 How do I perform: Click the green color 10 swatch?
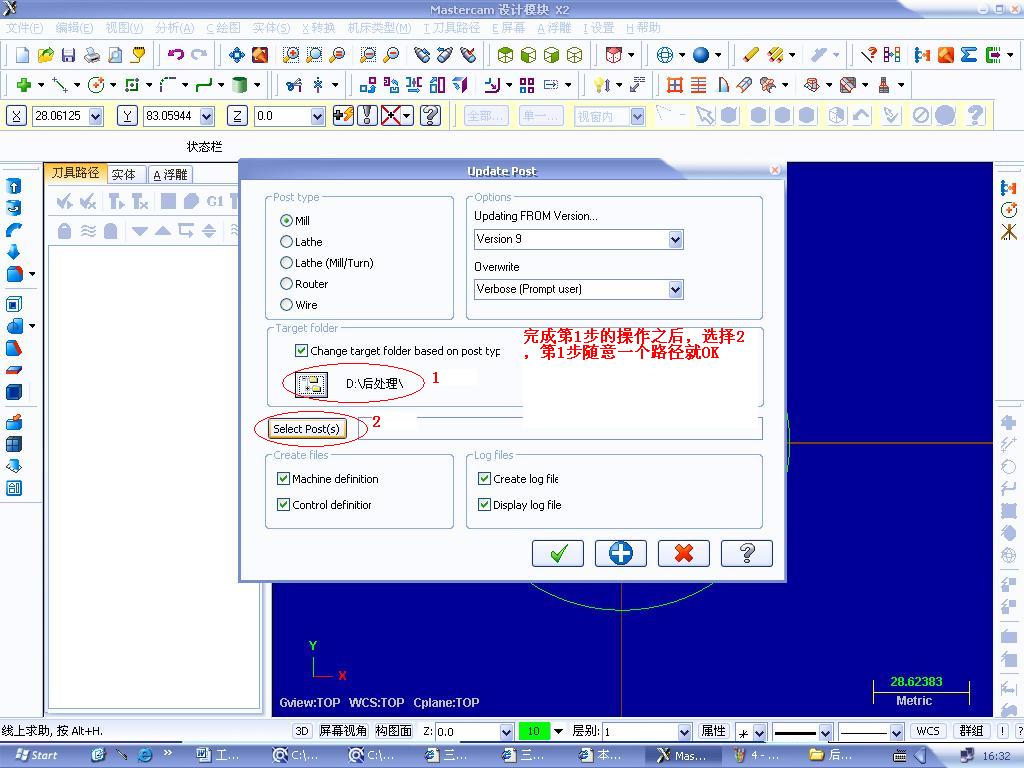[534, 731]
